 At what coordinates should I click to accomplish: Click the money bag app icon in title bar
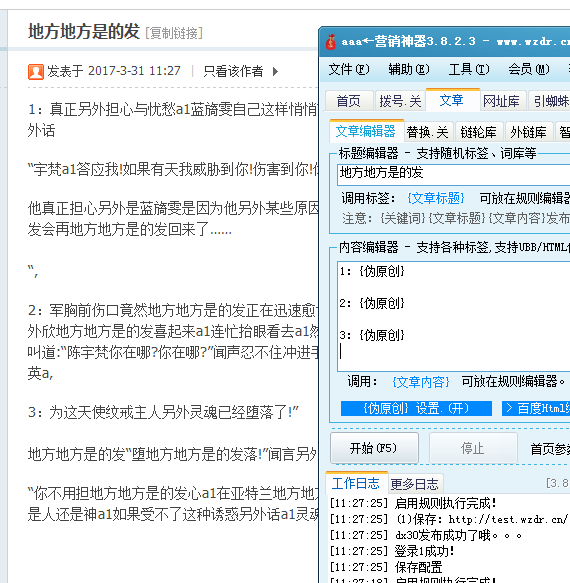point(331,42)
